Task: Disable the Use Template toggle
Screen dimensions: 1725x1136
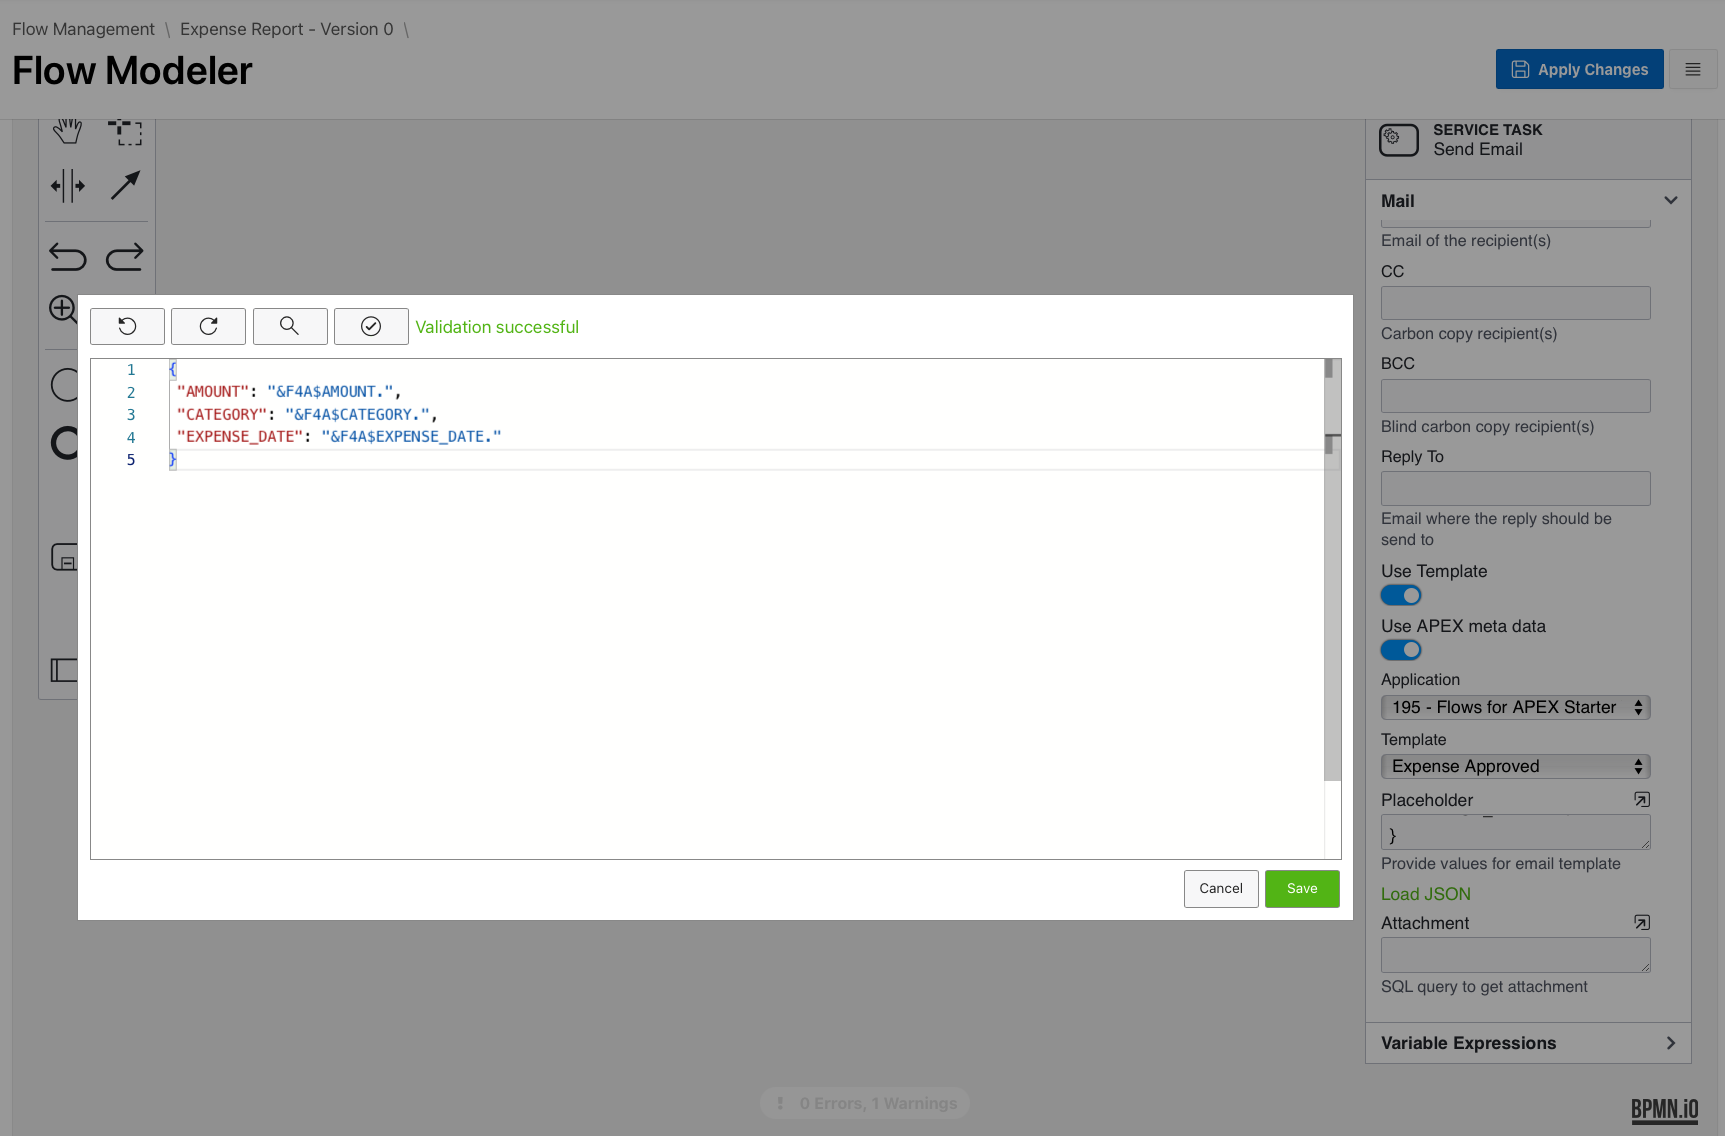Action: (x=1400, y=594)
